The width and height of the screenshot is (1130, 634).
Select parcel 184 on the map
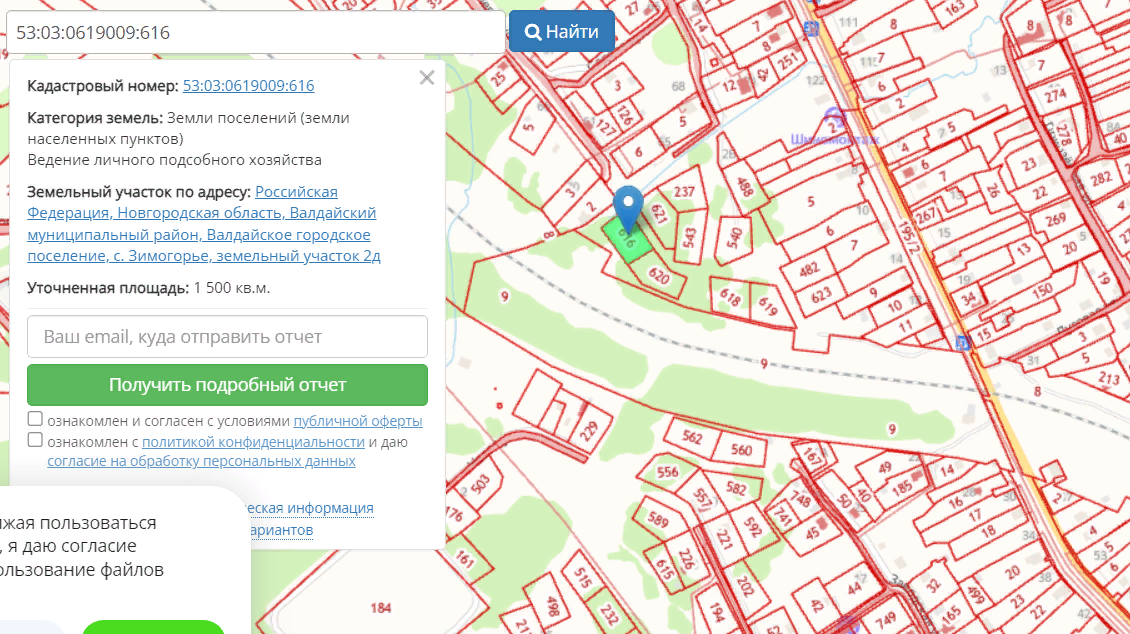381,607
